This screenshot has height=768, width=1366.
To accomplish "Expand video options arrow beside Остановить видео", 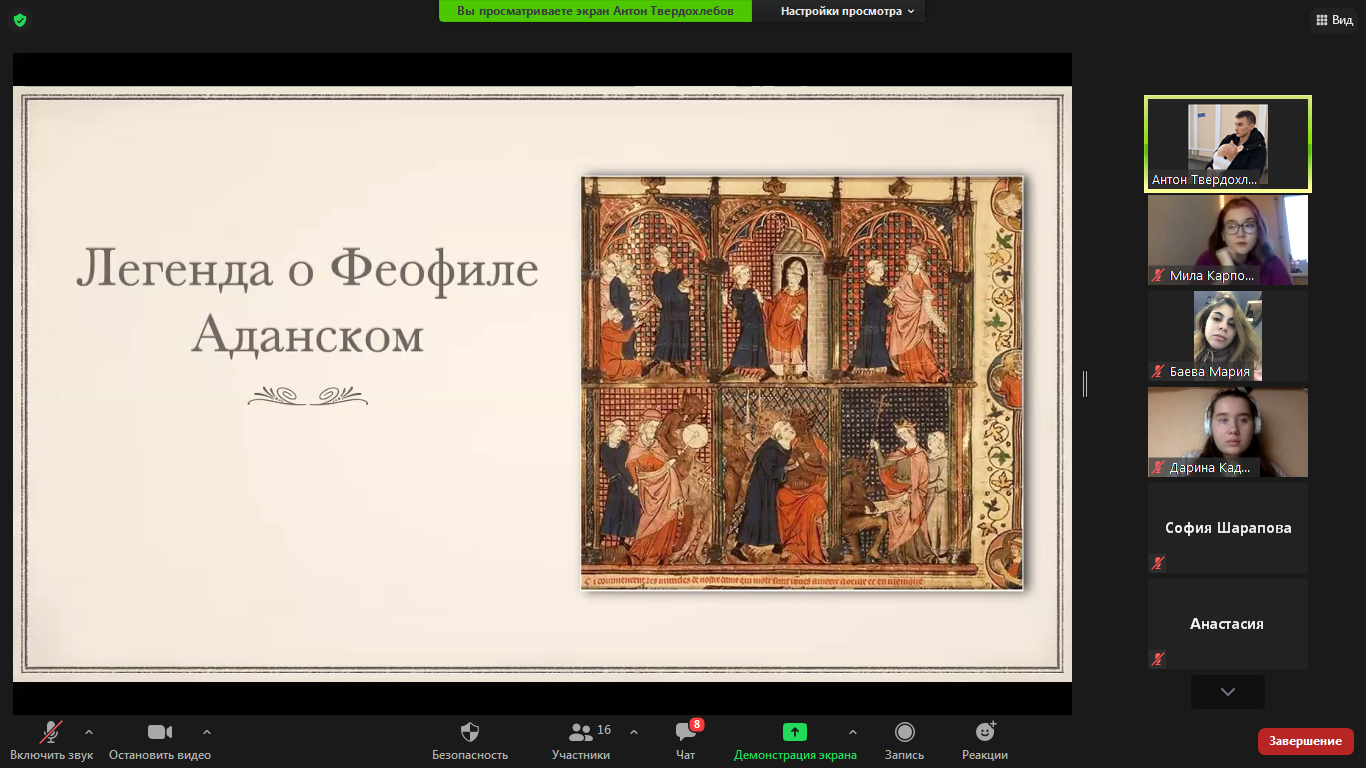I will (207, 732).
